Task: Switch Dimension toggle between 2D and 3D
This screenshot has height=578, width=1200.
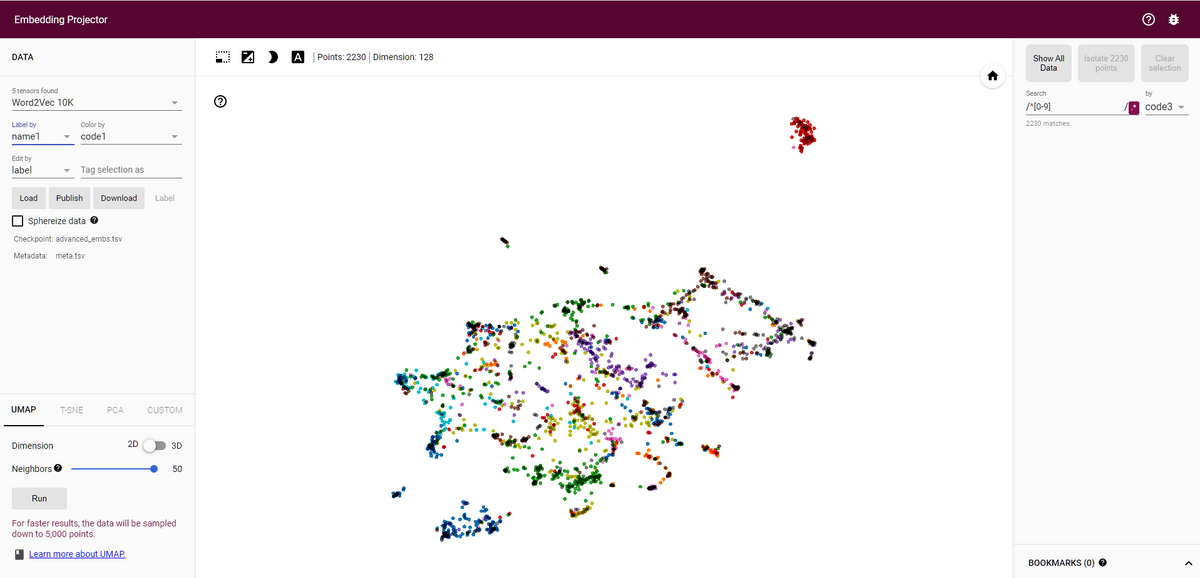Action: coord(154,445)
